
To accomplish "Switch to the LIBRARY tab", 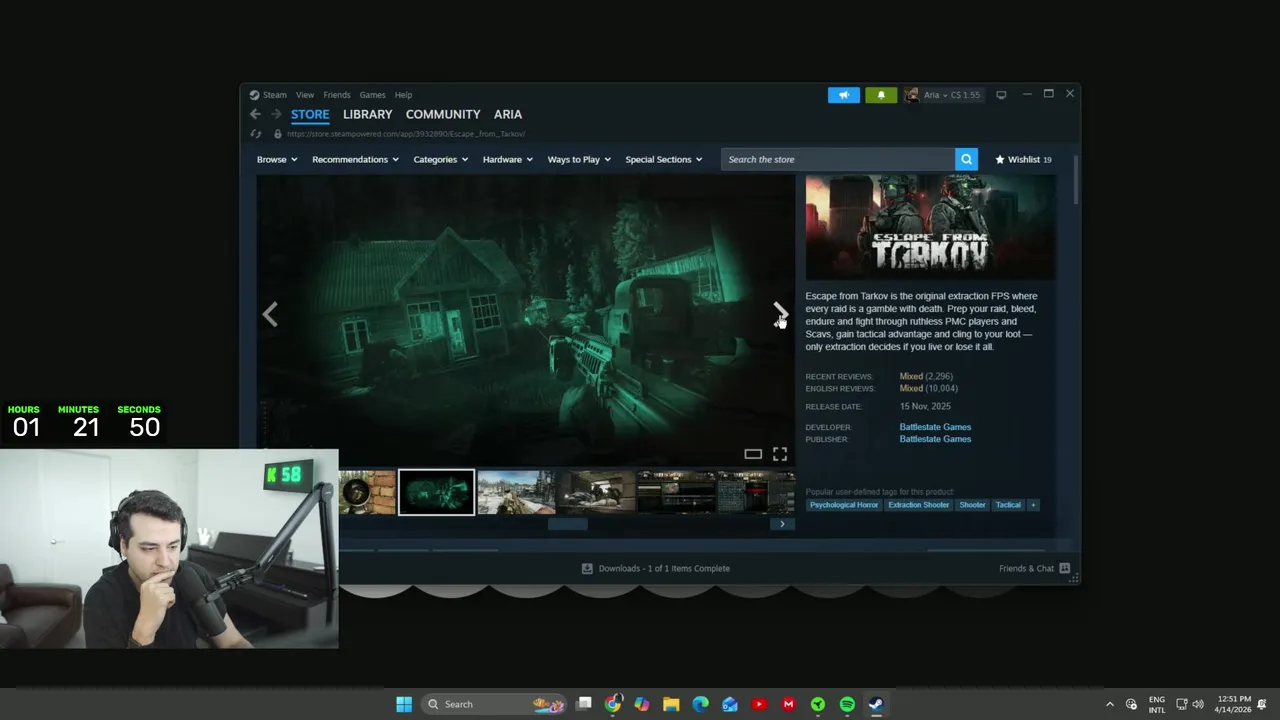I will 367,114.
